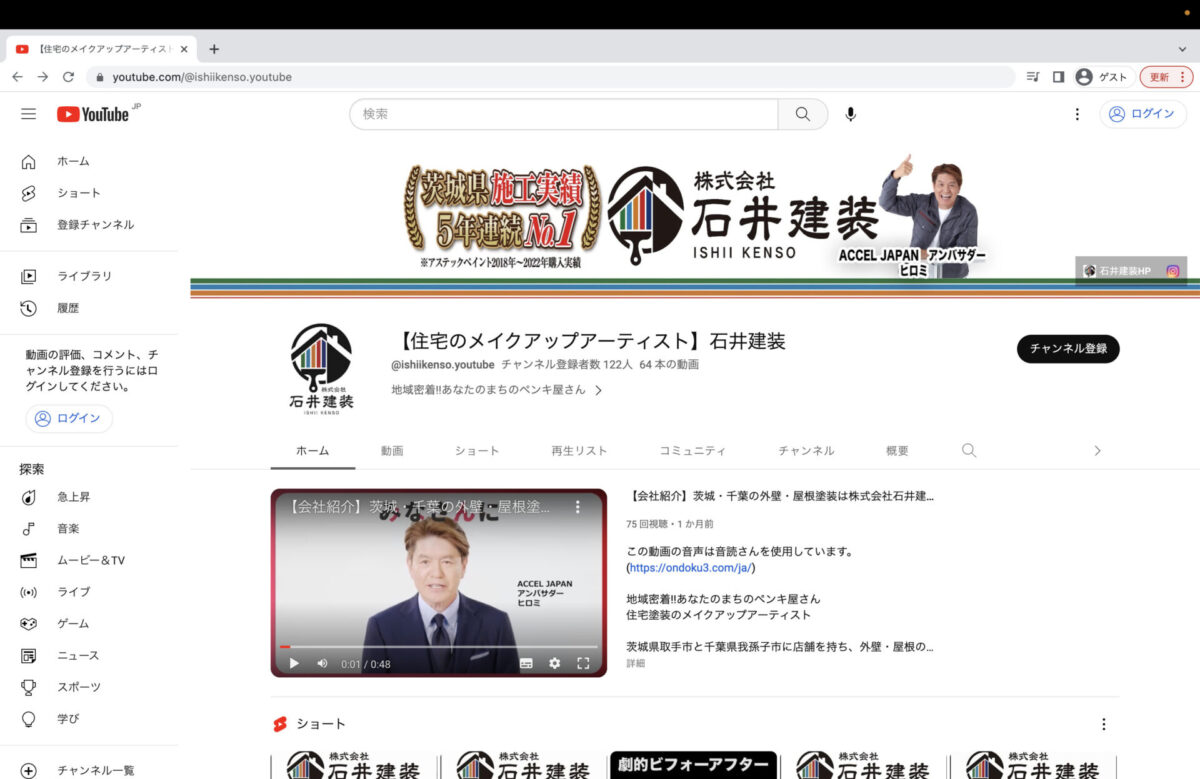Open video player settings gear
1200x779 pixels.
click(554, 663)
